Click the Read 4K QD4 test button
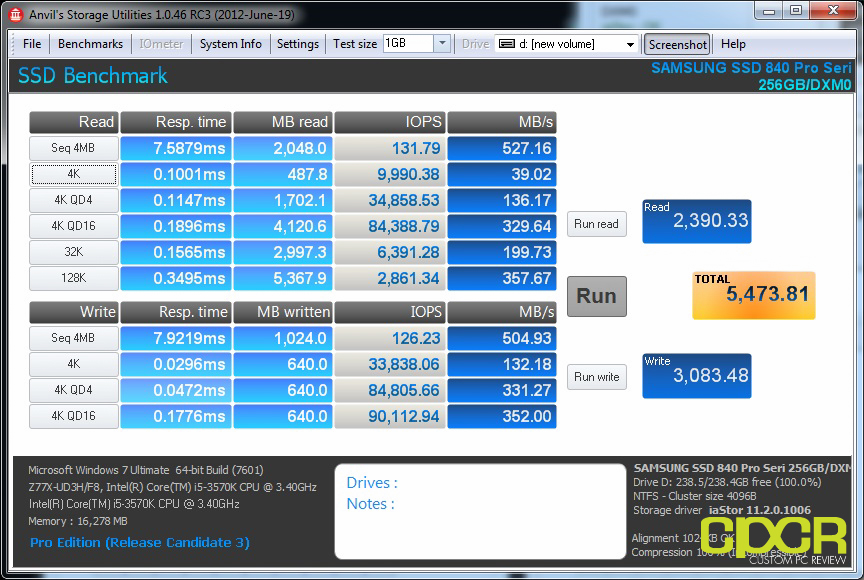 click(73, 200)
